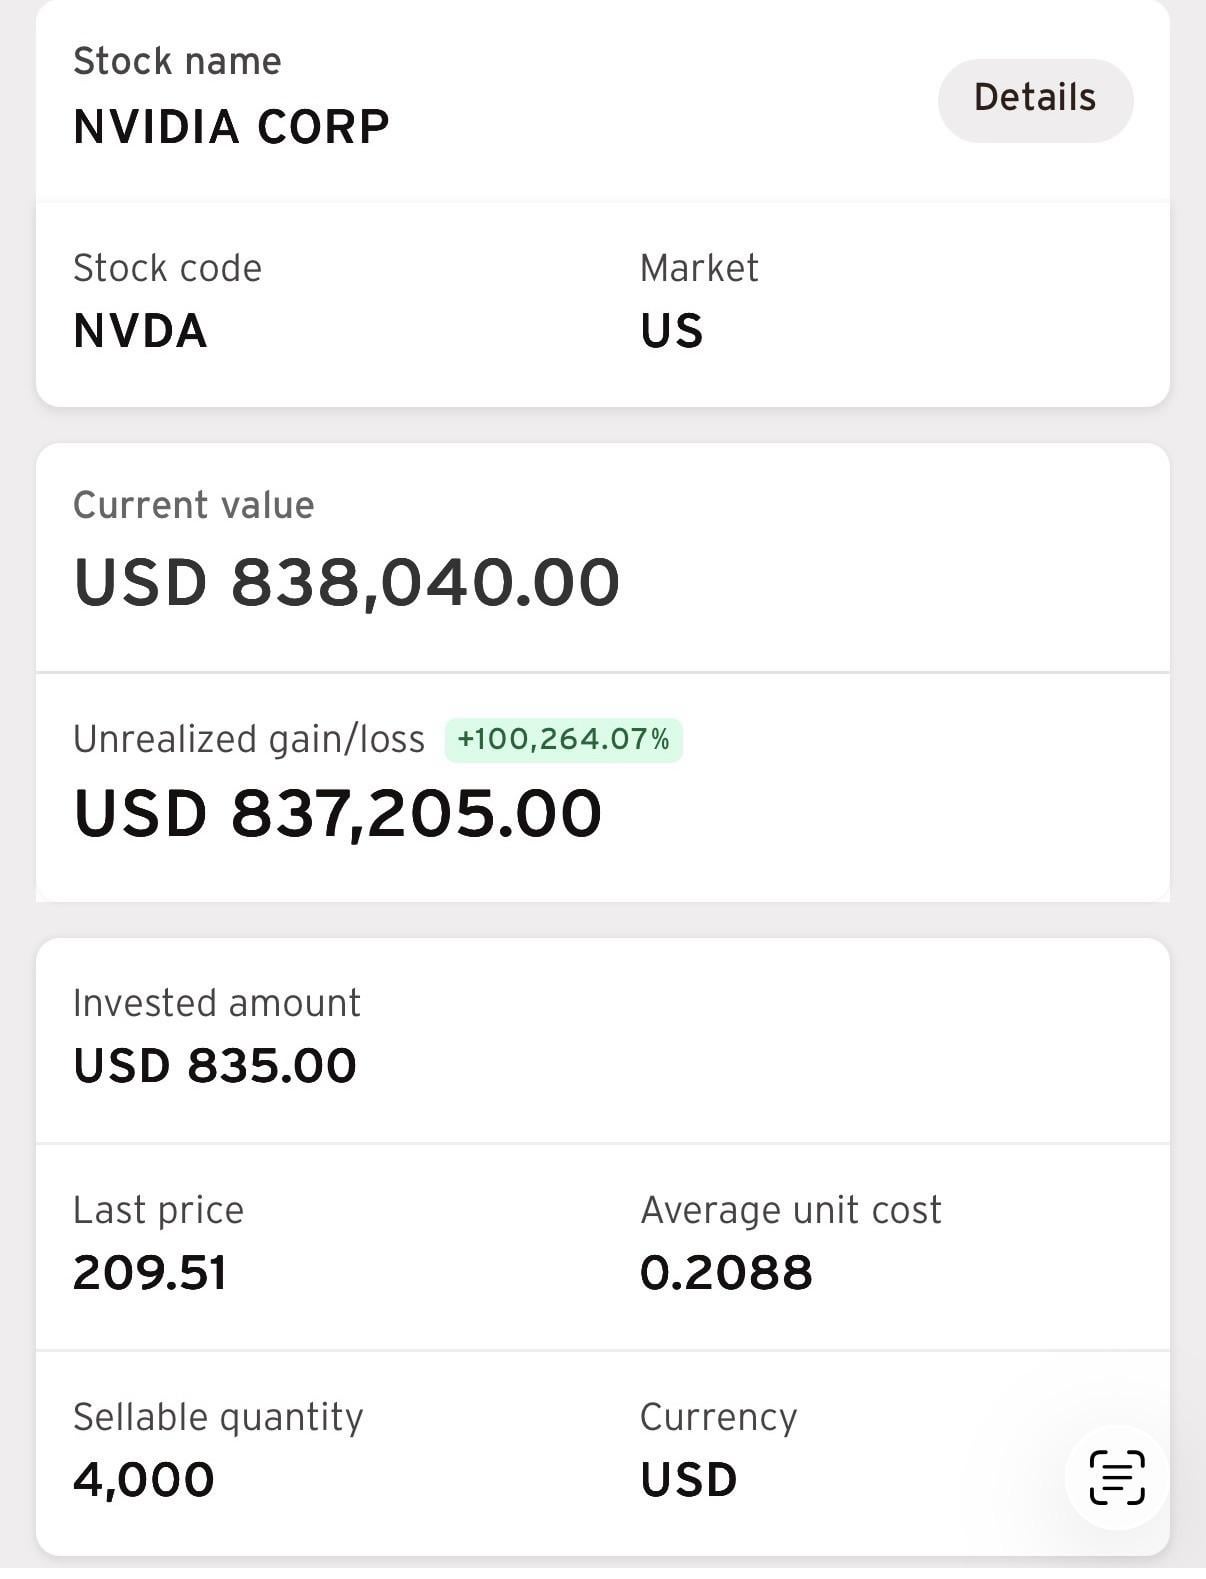1206x1579 pixels.
Task: Tap the NVDA stock code
Action: click(x=140, y=331)
